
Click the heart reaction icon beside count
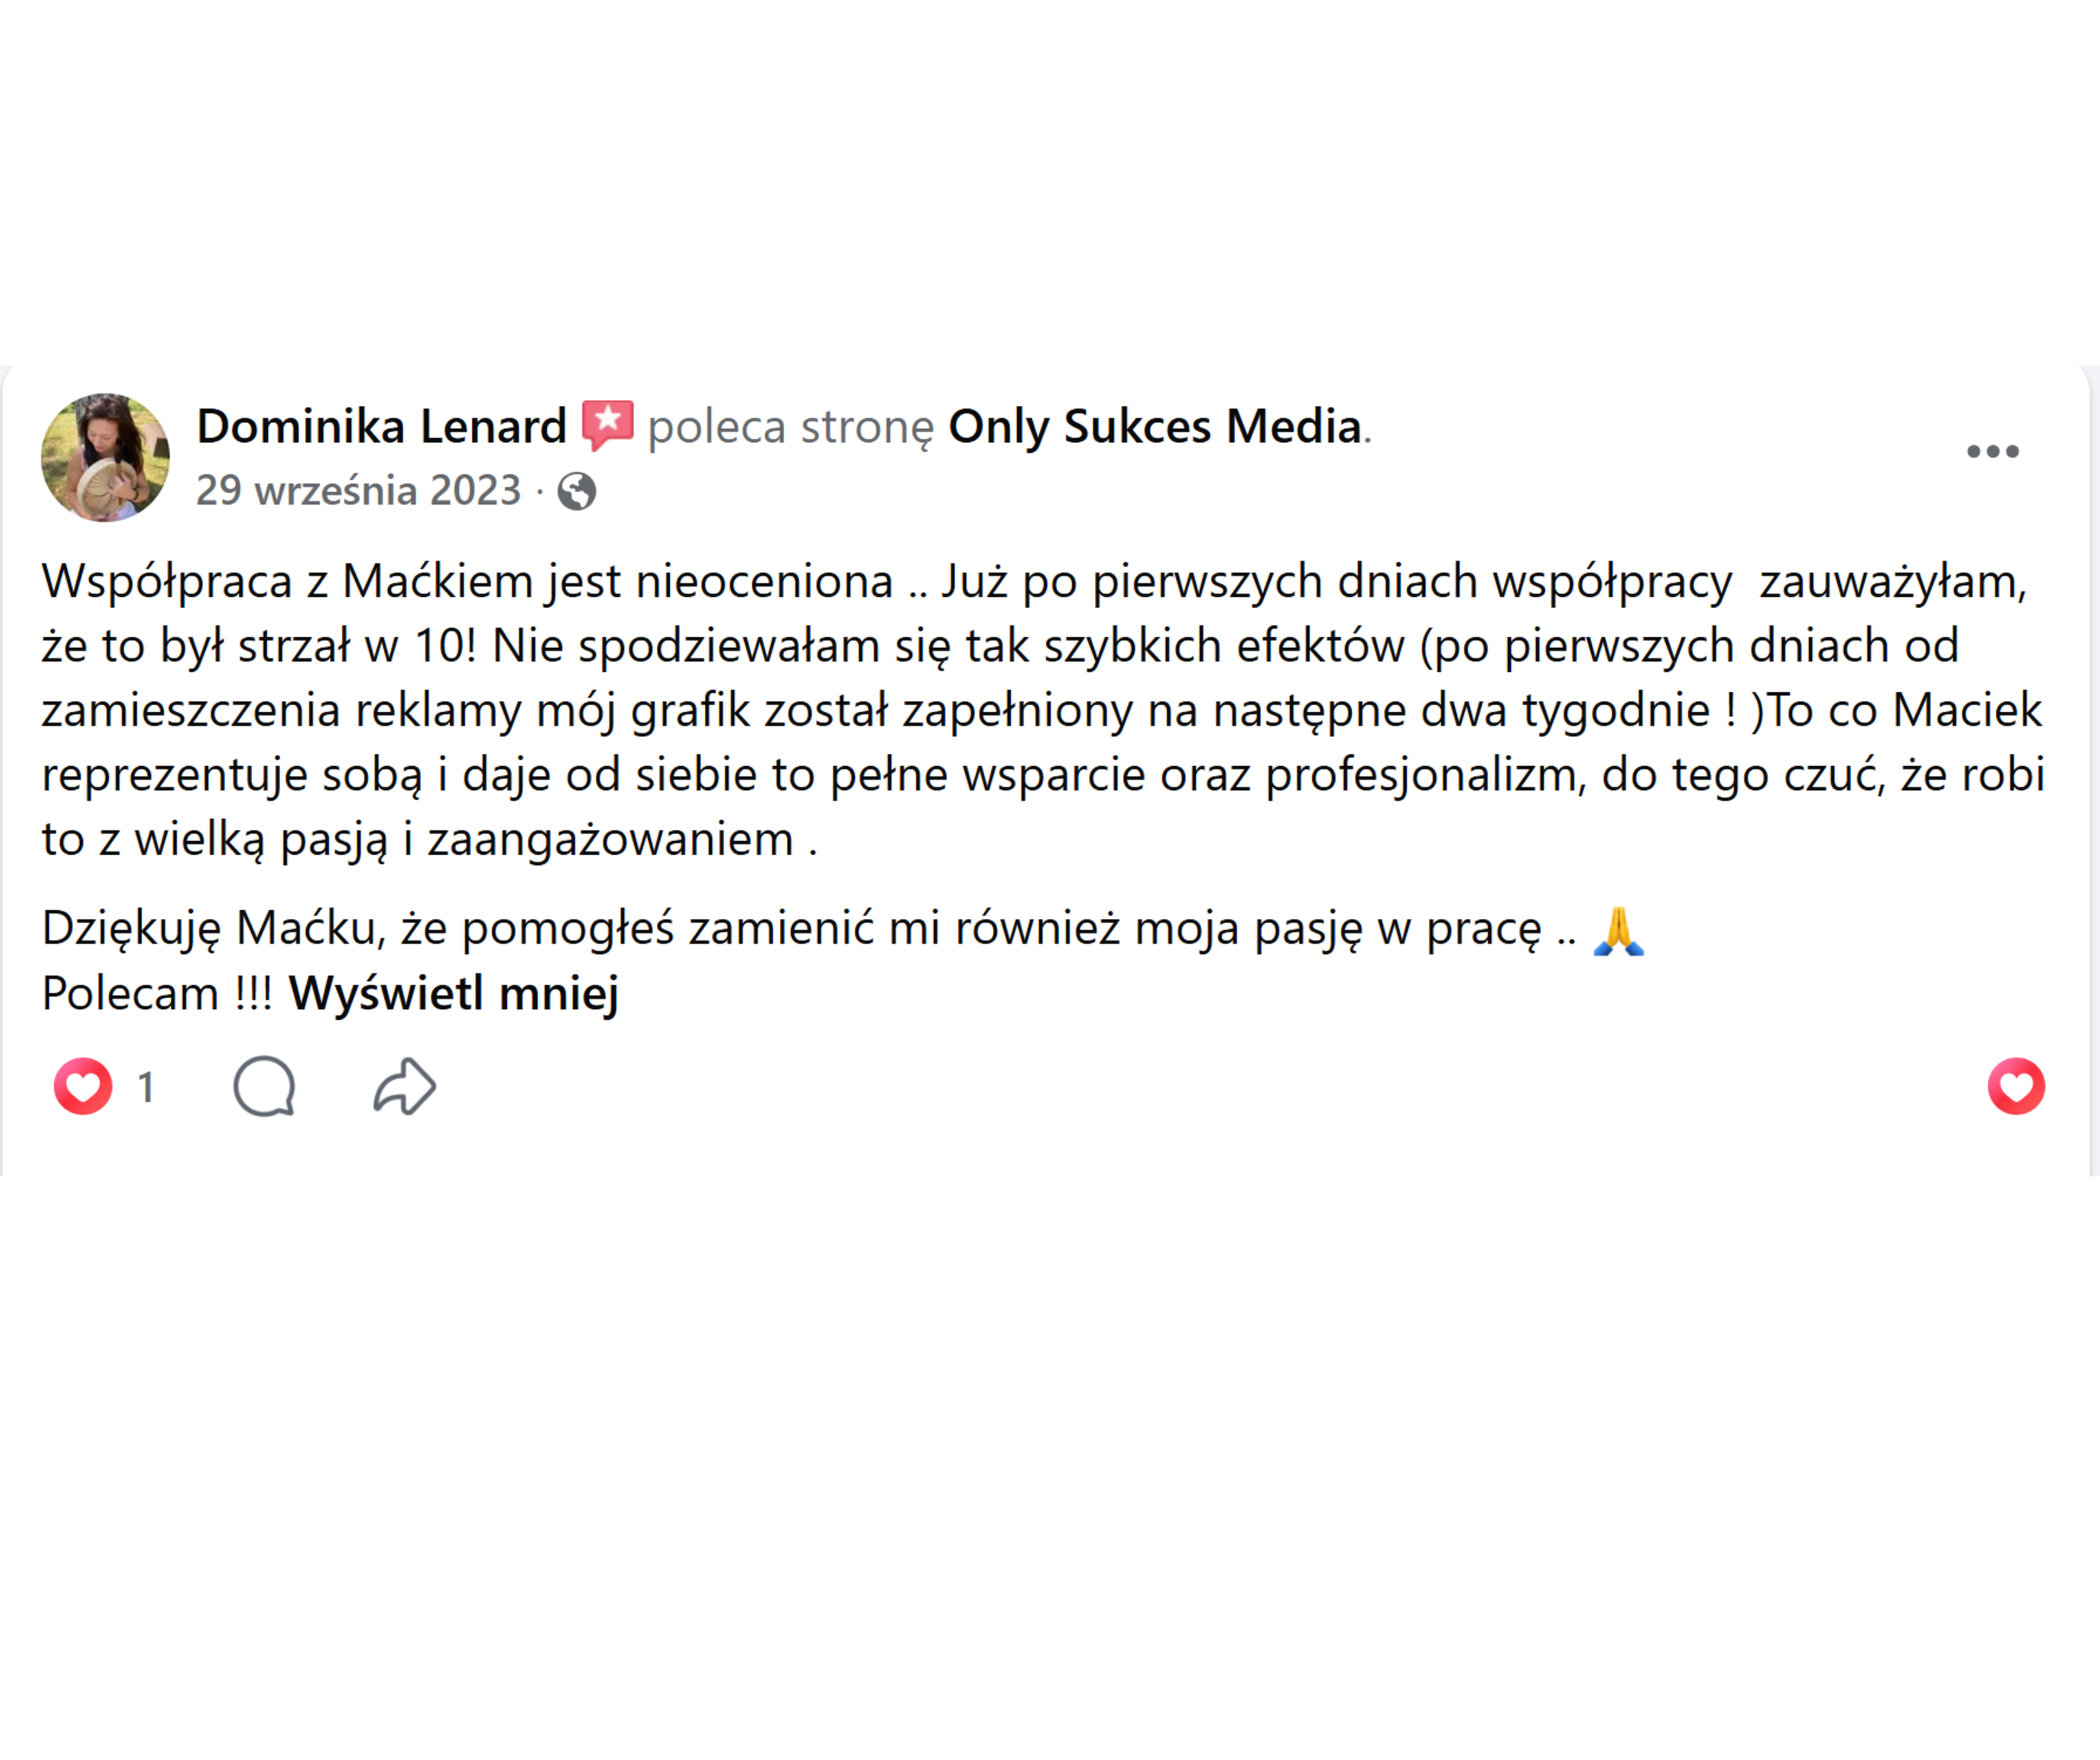(83, 1086)
